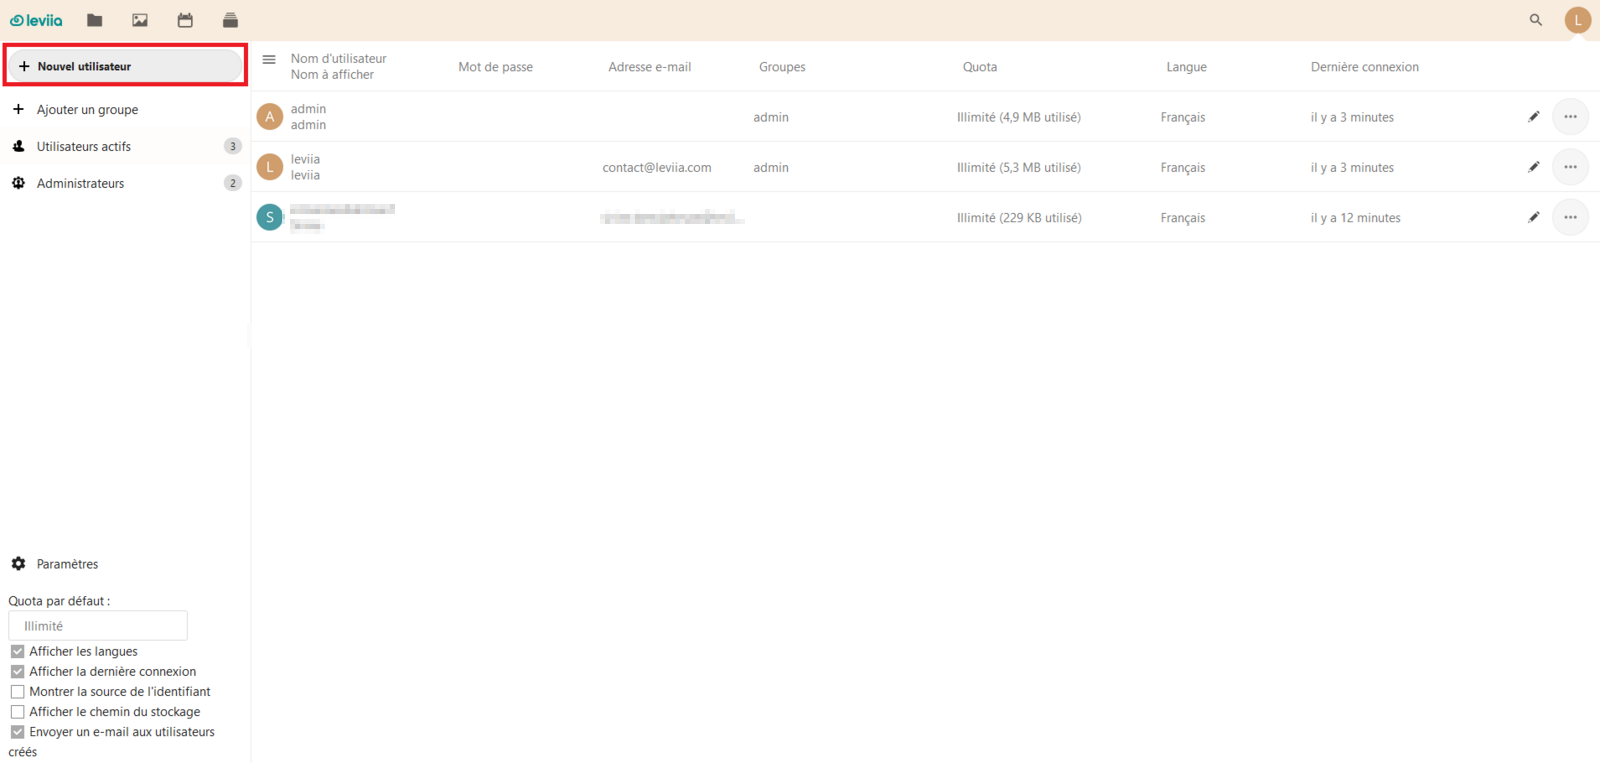
Task: Click the leviia user avatar
Action: click(x=270, y=167)
